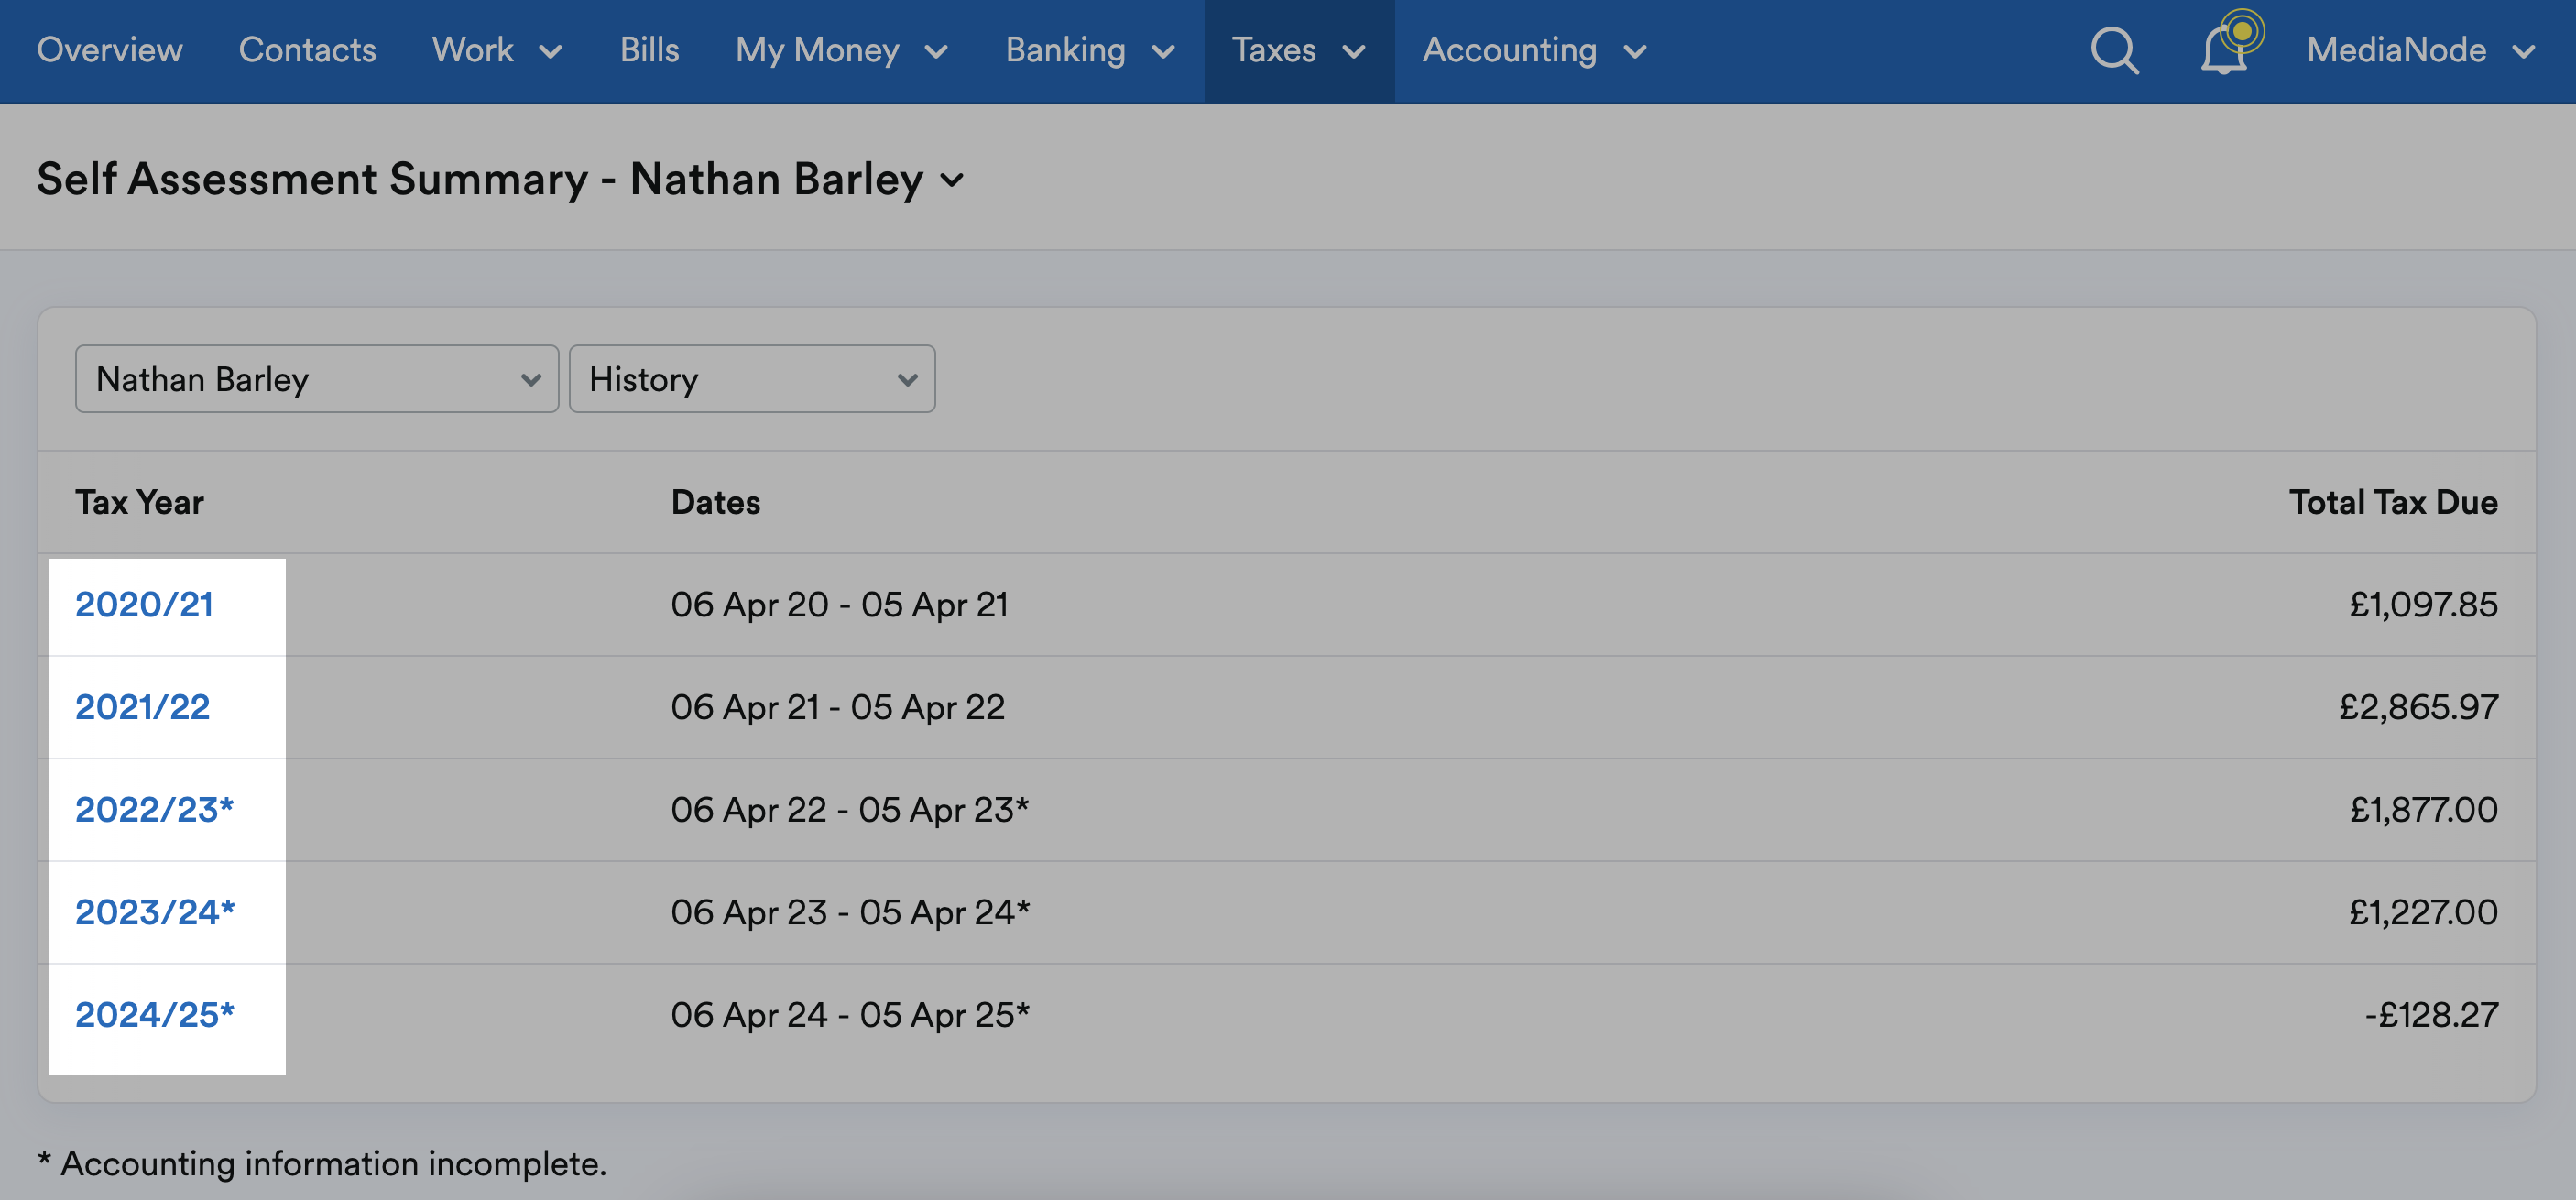Open the 2024/25* tax year link

point(155,1015)
